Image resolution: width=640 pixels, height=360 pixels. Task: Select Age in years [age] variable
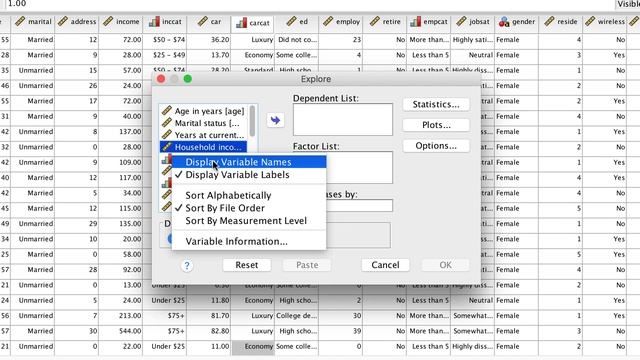(204, 111)
